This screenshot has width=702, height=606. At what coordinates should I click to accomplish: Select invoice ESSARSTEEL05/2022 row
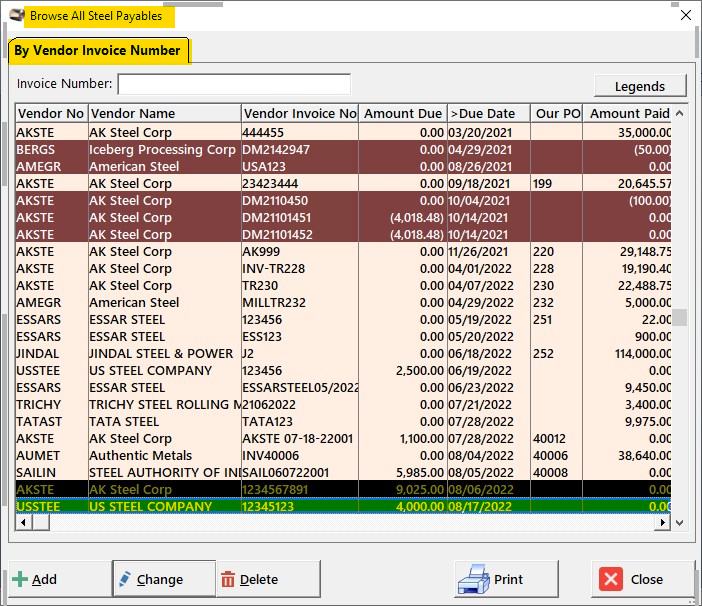[343, 388]
